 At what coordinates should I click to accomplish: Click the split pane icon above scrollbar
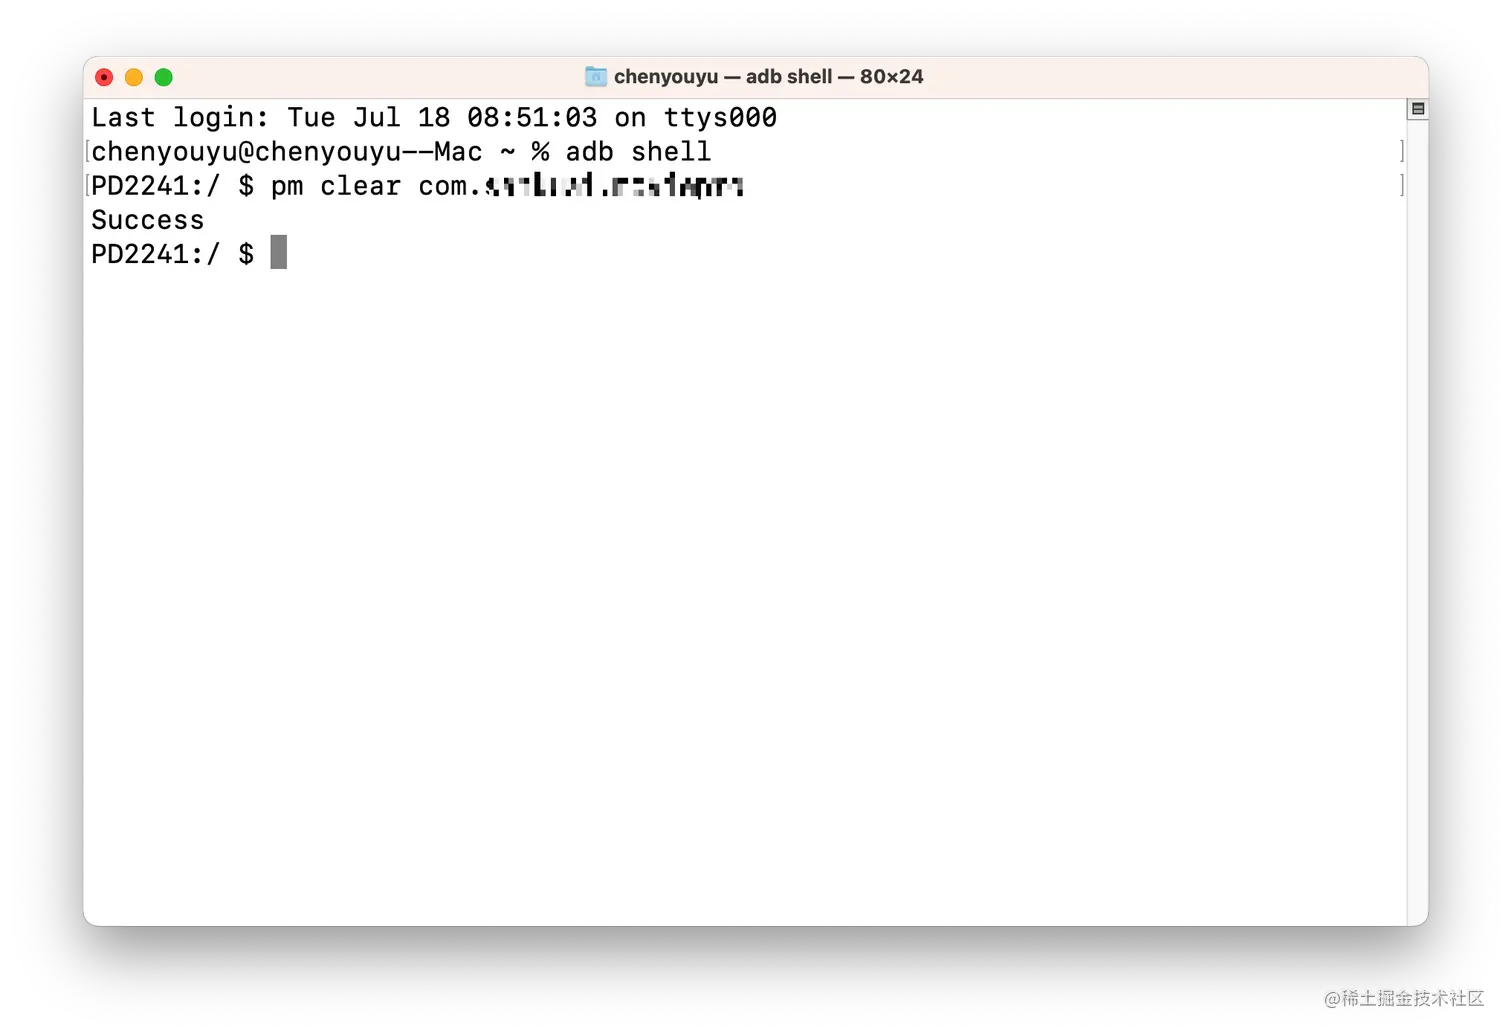[x=1417, y=109]
